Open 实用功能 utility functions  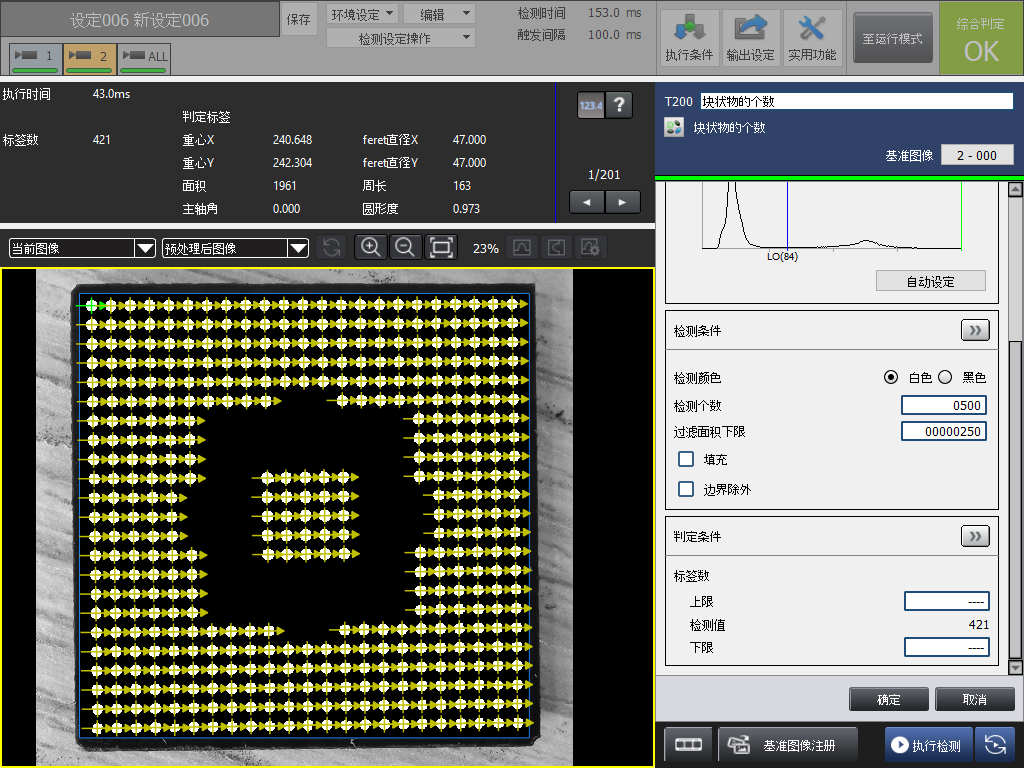[811, 38]
